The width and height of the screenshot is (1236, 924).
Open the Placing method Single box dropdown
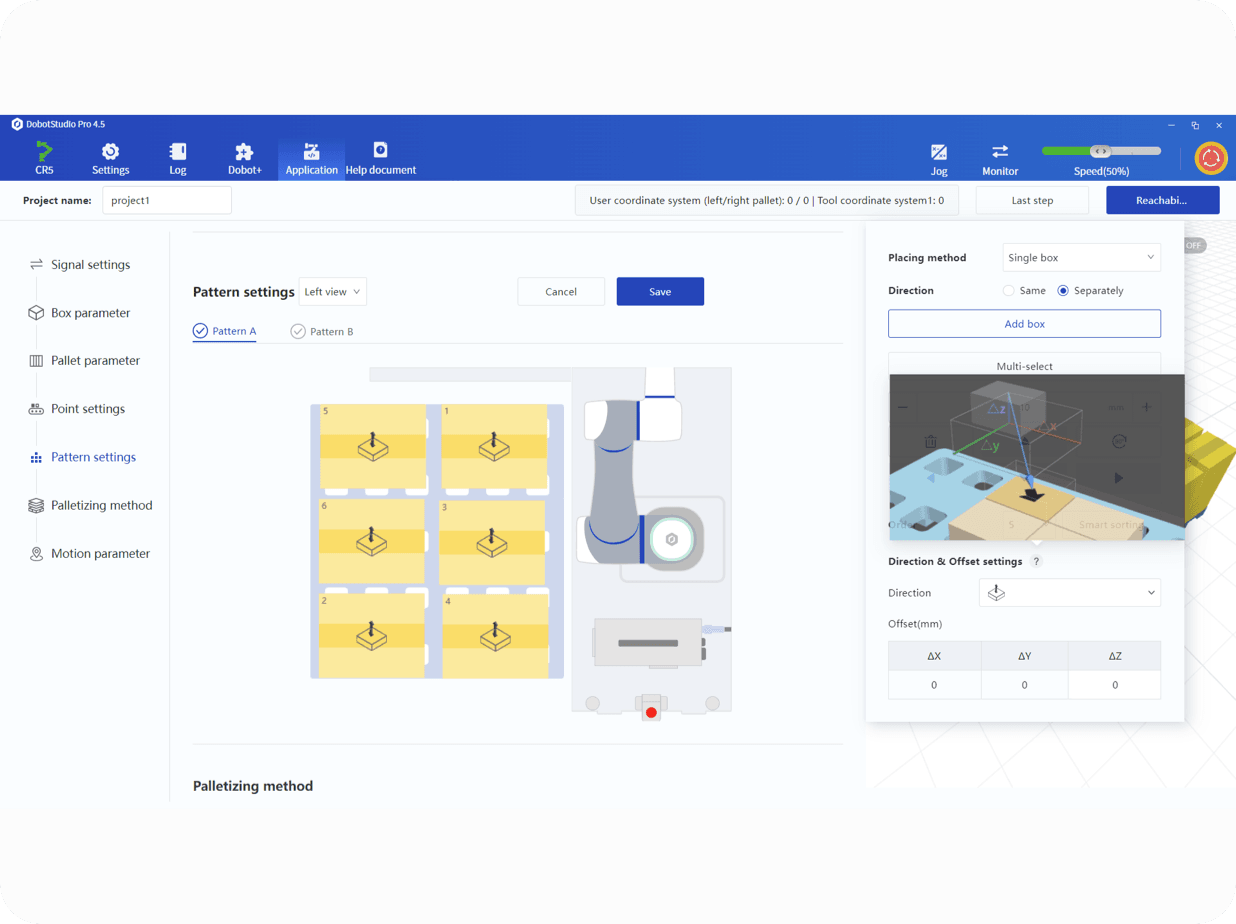(1080, 258)
